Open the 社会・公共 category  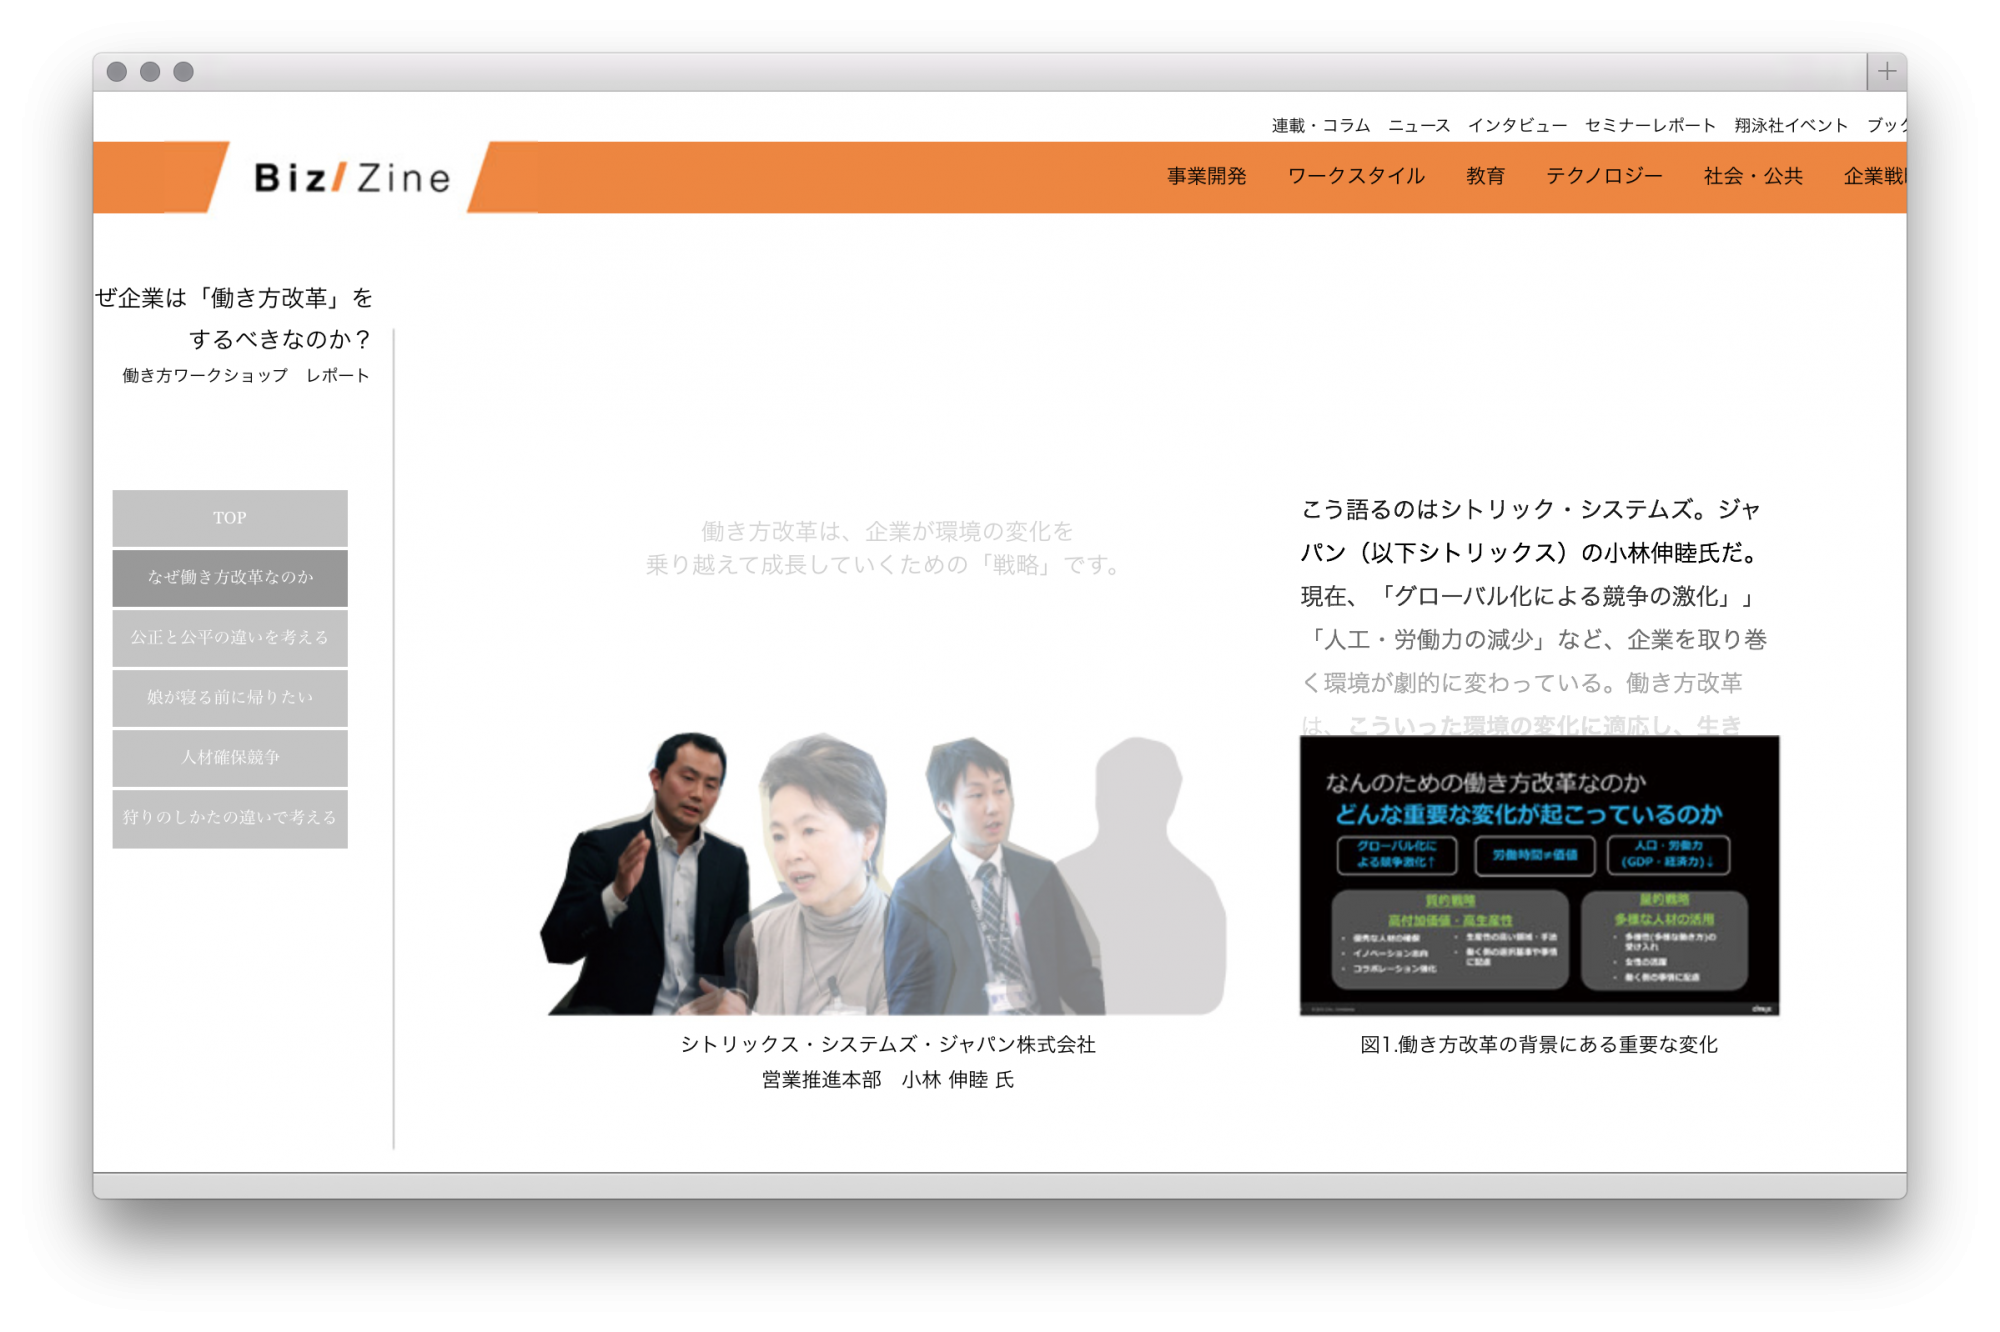point(1753,176)
